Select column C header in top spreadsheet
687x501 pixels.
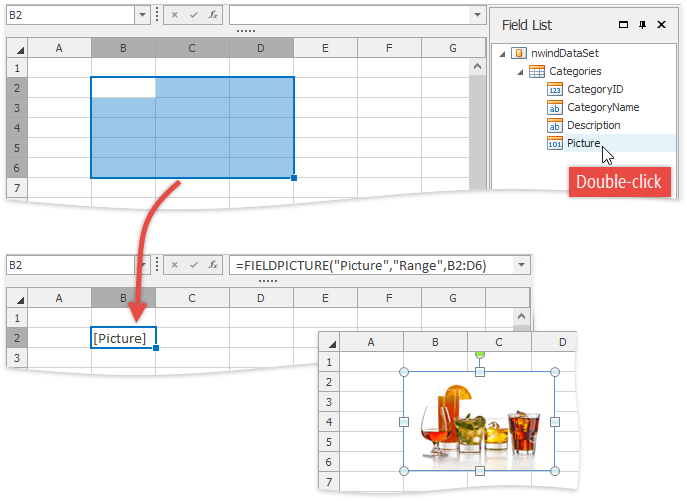pos(192,48)
